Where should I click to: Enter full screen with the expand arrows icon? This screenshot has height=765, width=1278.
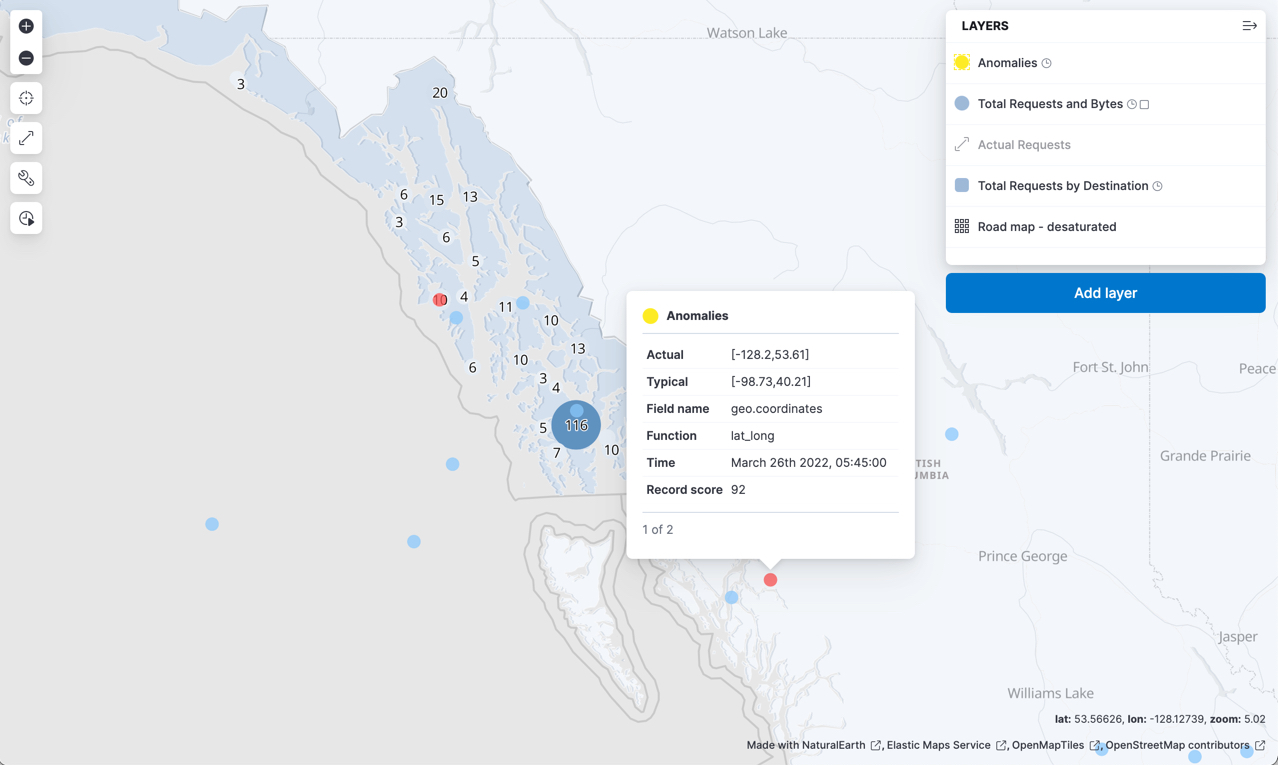26,138
